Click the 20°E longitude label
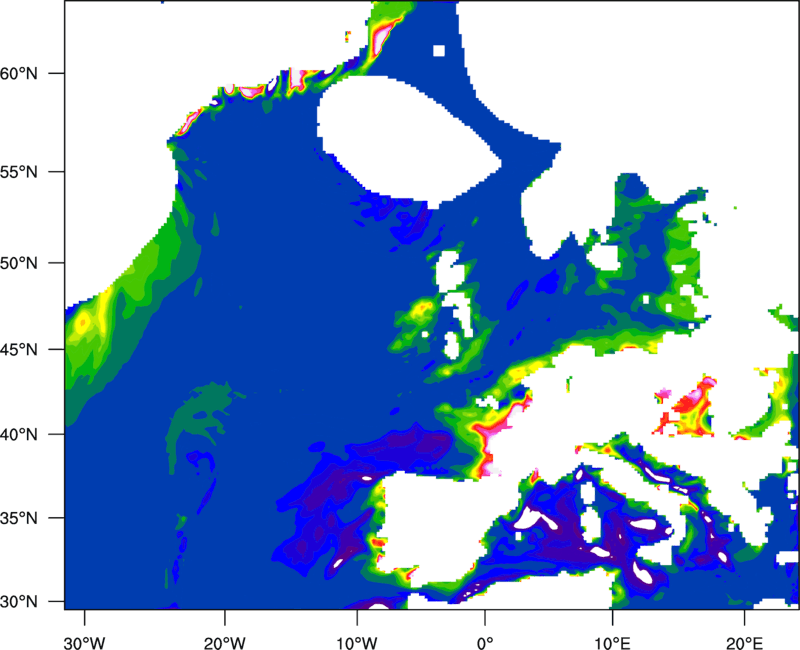This screenshot has height=650, width=800. click(744, 643)
